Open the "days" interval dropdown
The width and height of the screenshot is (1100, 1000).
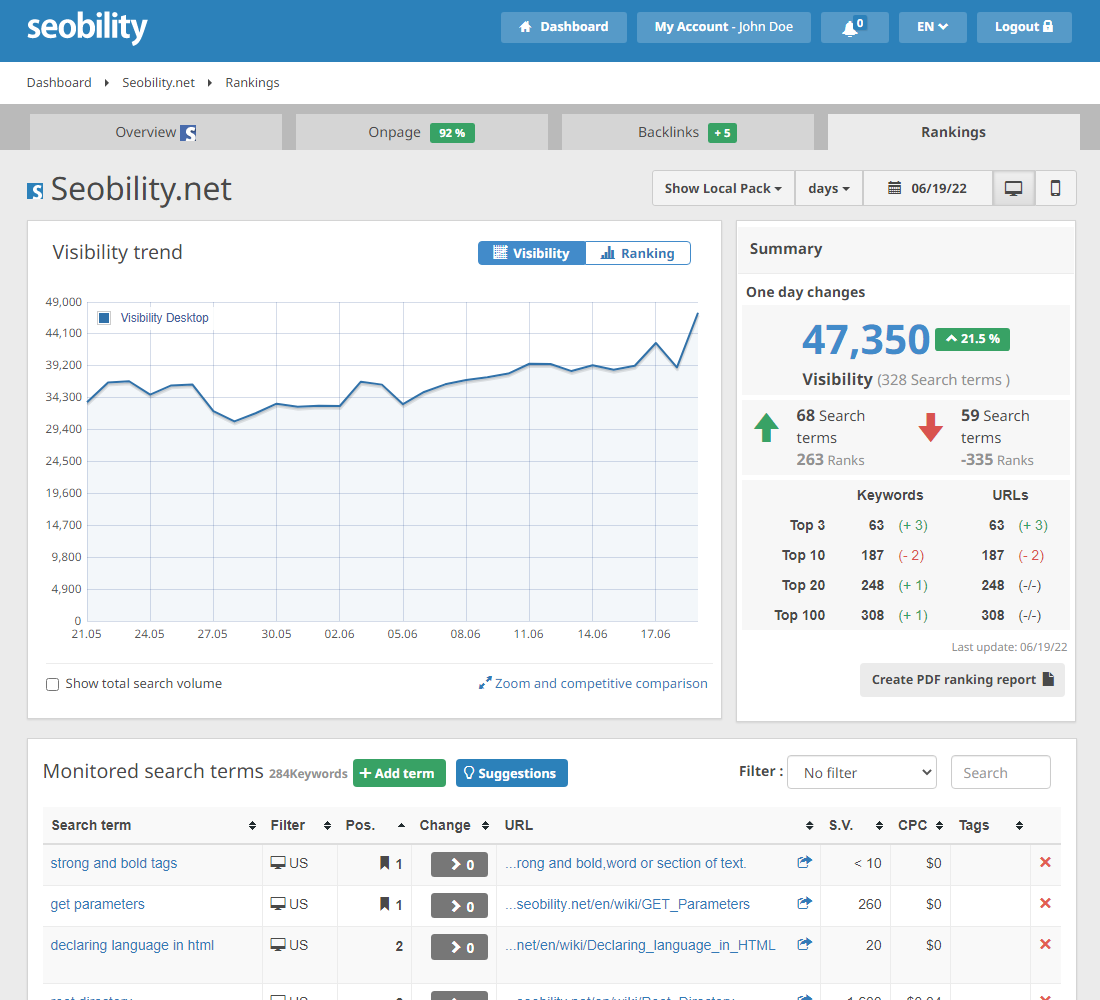[828, 188]
